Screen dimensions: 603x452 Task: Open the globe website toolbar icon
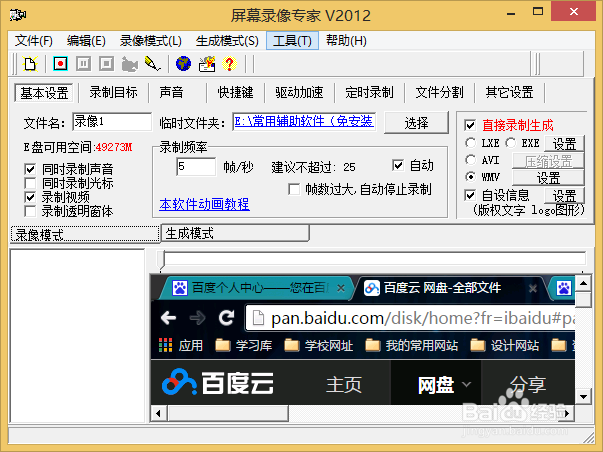[x=183, y=63]
